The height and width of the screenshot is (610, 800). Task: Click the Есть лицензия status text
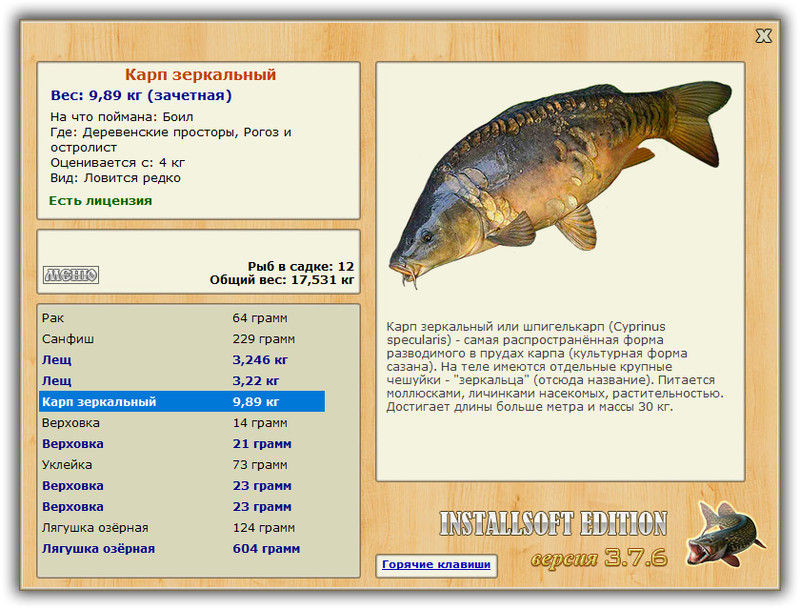101,200
